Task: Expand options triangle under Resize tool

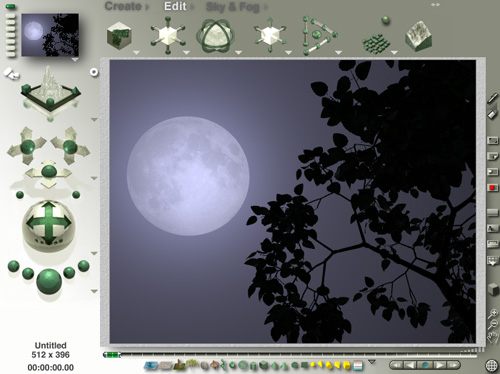Action: tap(186, 53)
